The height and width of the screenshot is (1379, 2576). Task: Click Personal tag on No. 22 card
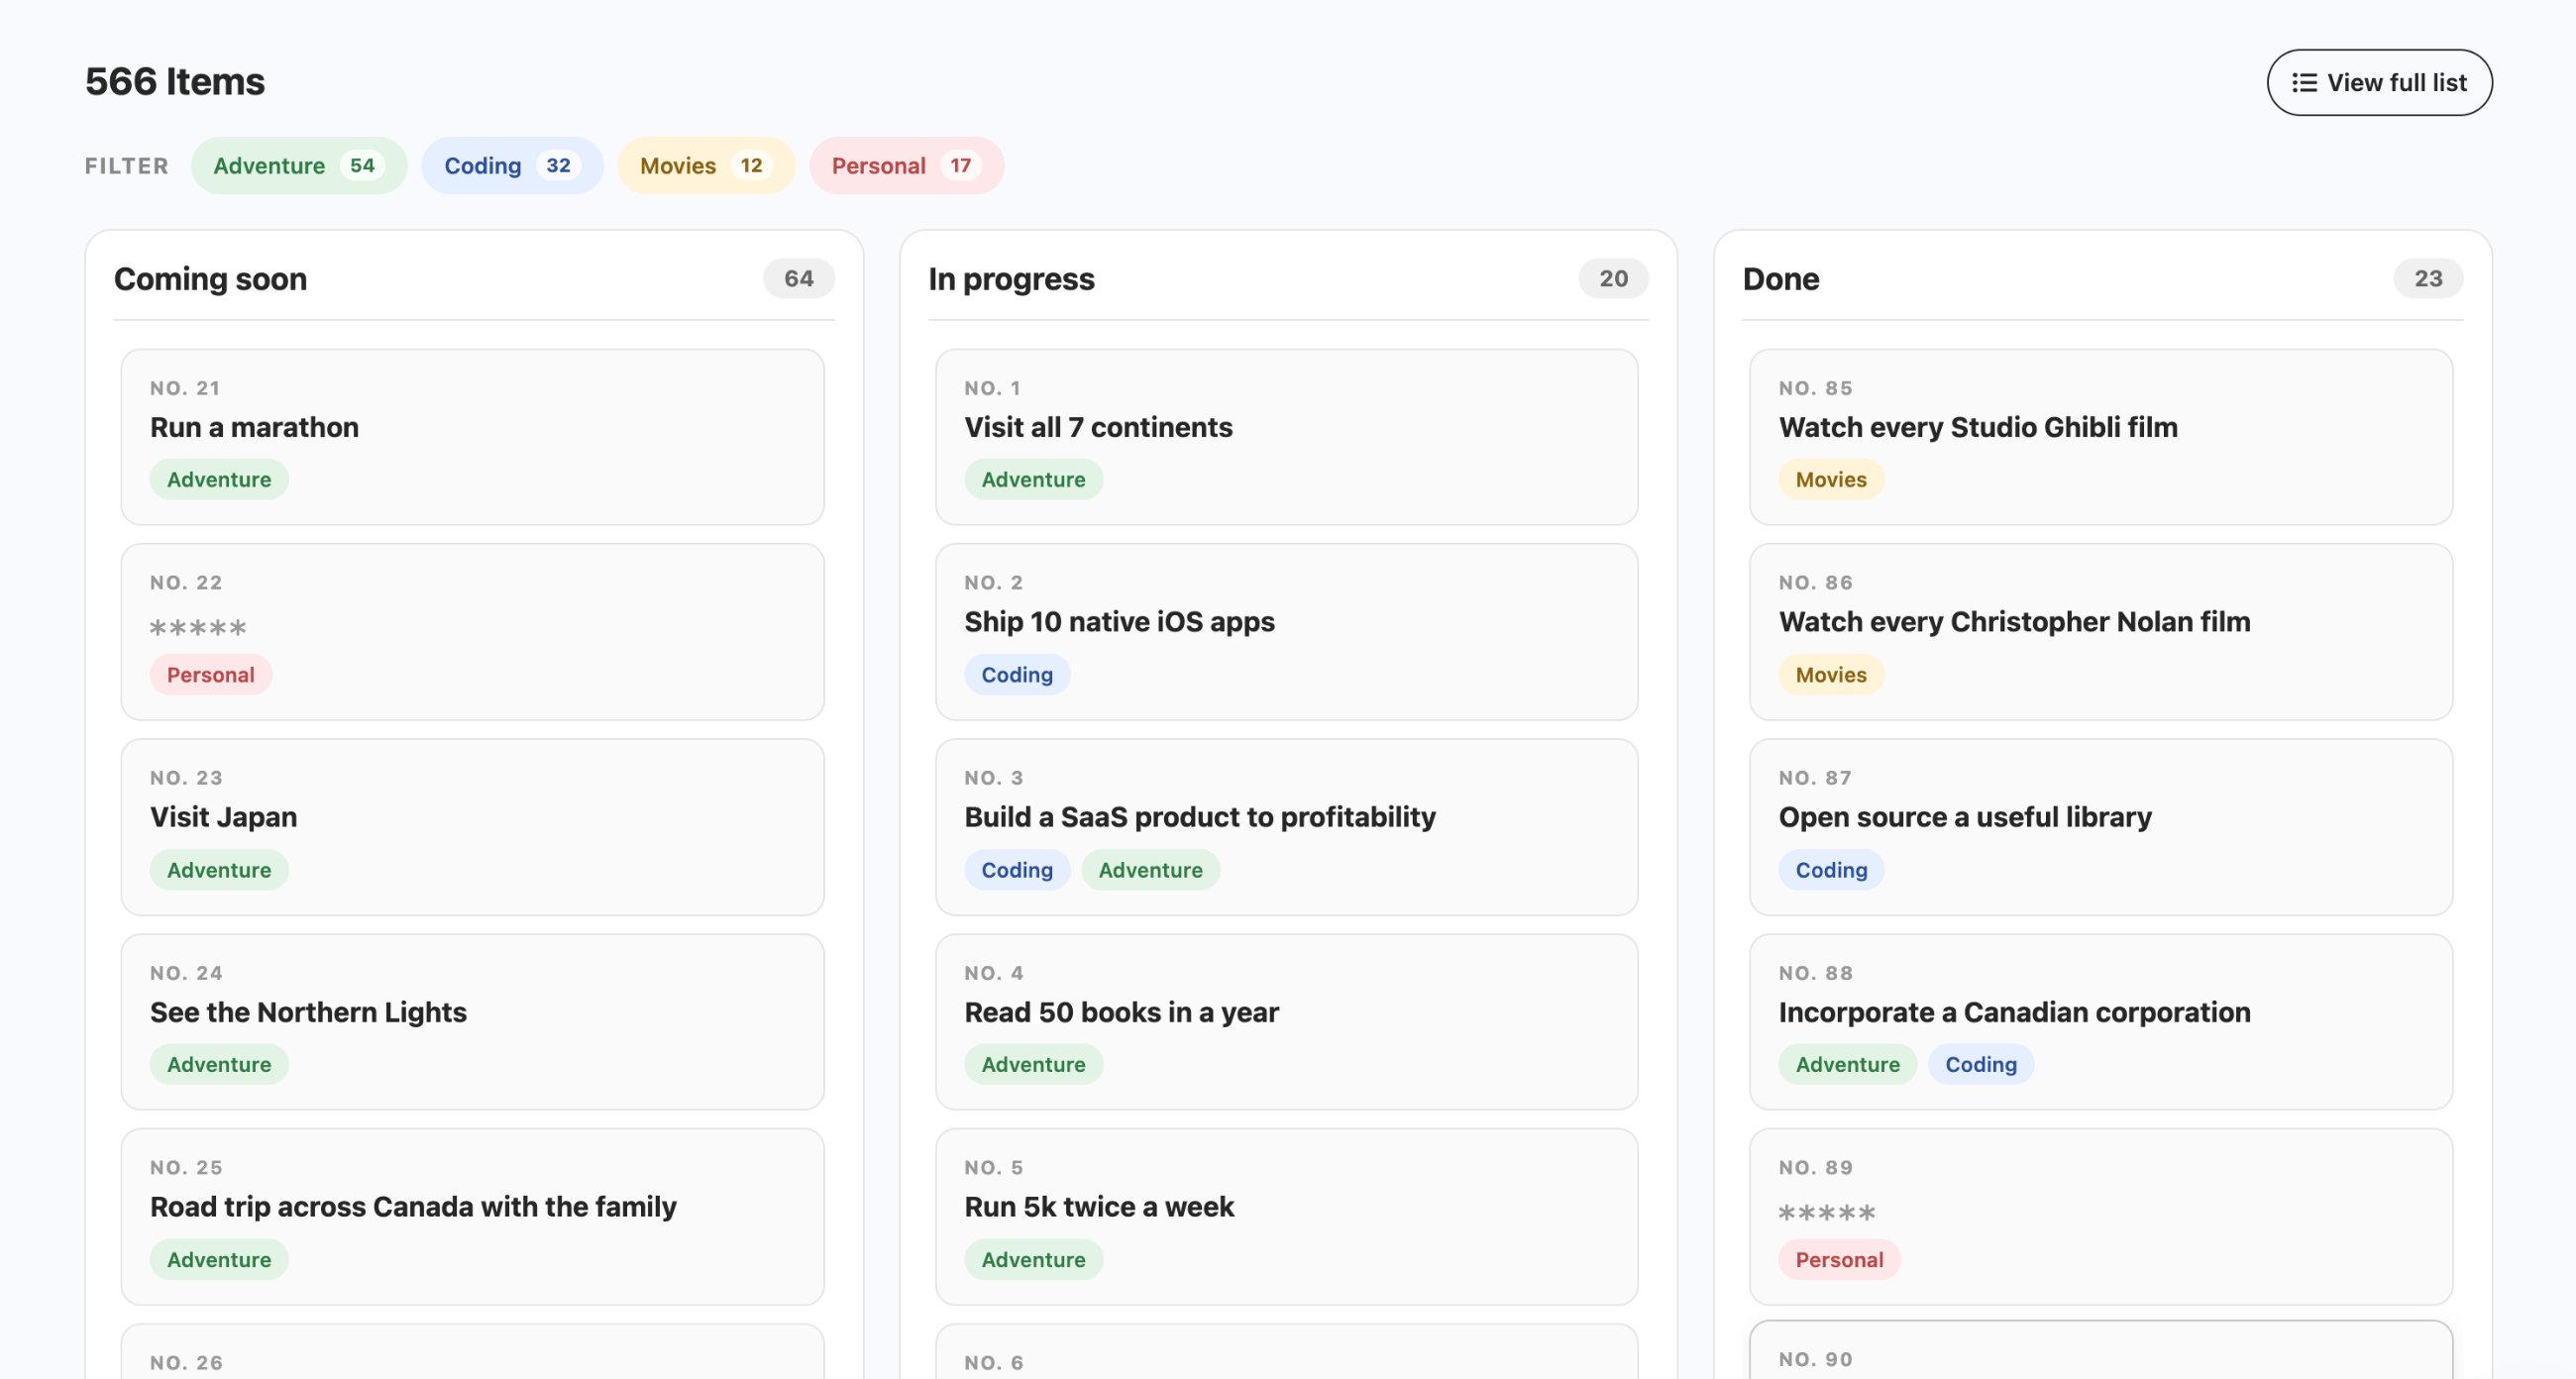pyautogui.click(x=210, y=674)
